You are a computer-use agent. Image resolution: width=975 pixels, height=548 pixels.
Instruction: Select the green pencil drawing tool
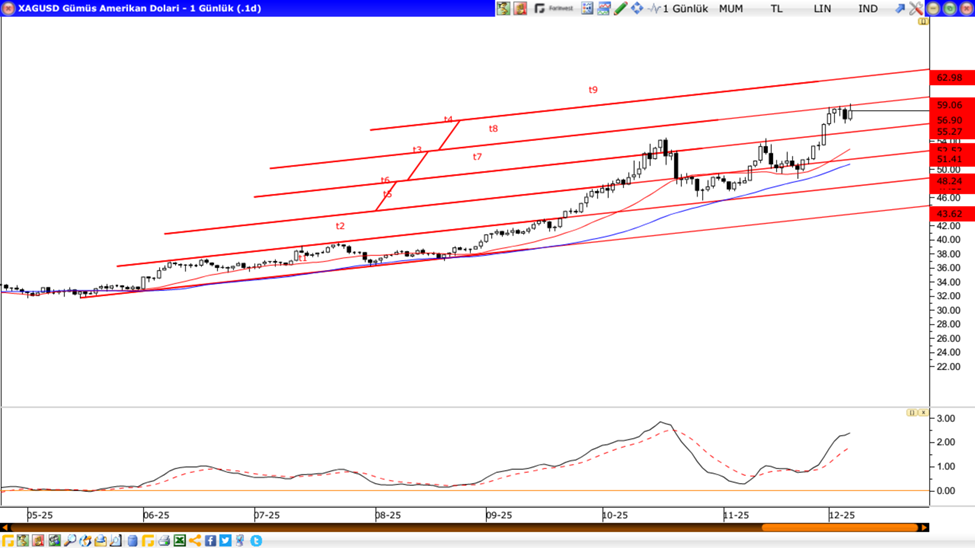pyautogui.click(x=620, y=8)
